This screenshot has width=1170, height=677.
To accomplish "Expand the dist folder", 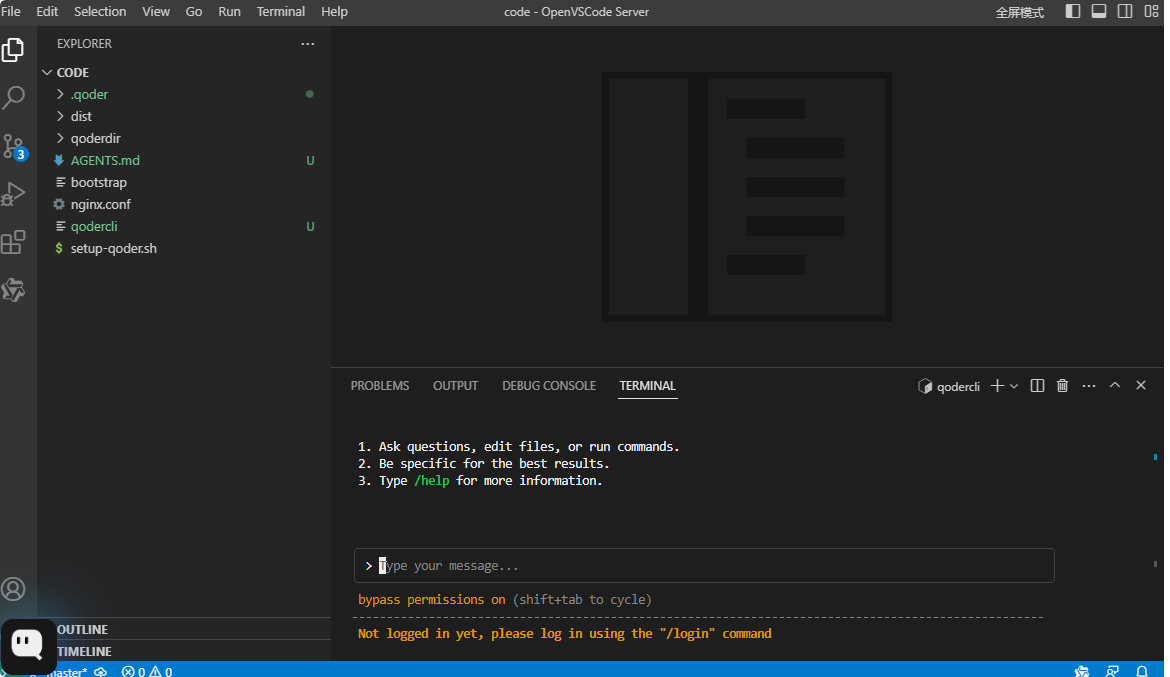I will (81, 116).
